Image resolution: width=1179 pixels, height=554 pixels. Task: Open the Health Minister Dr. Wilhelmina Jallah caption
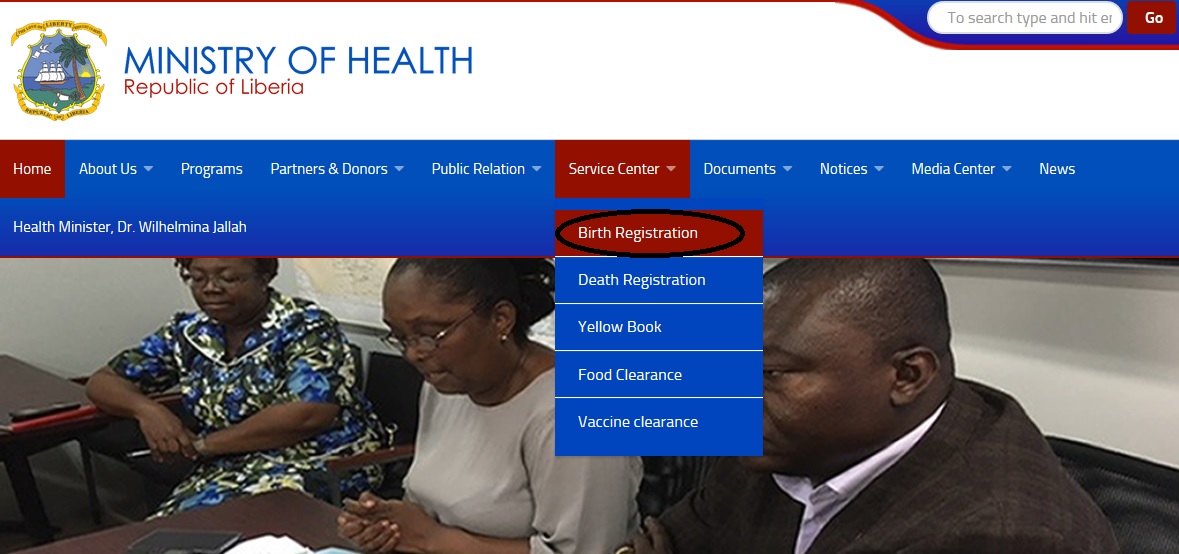tap(130, 226)
